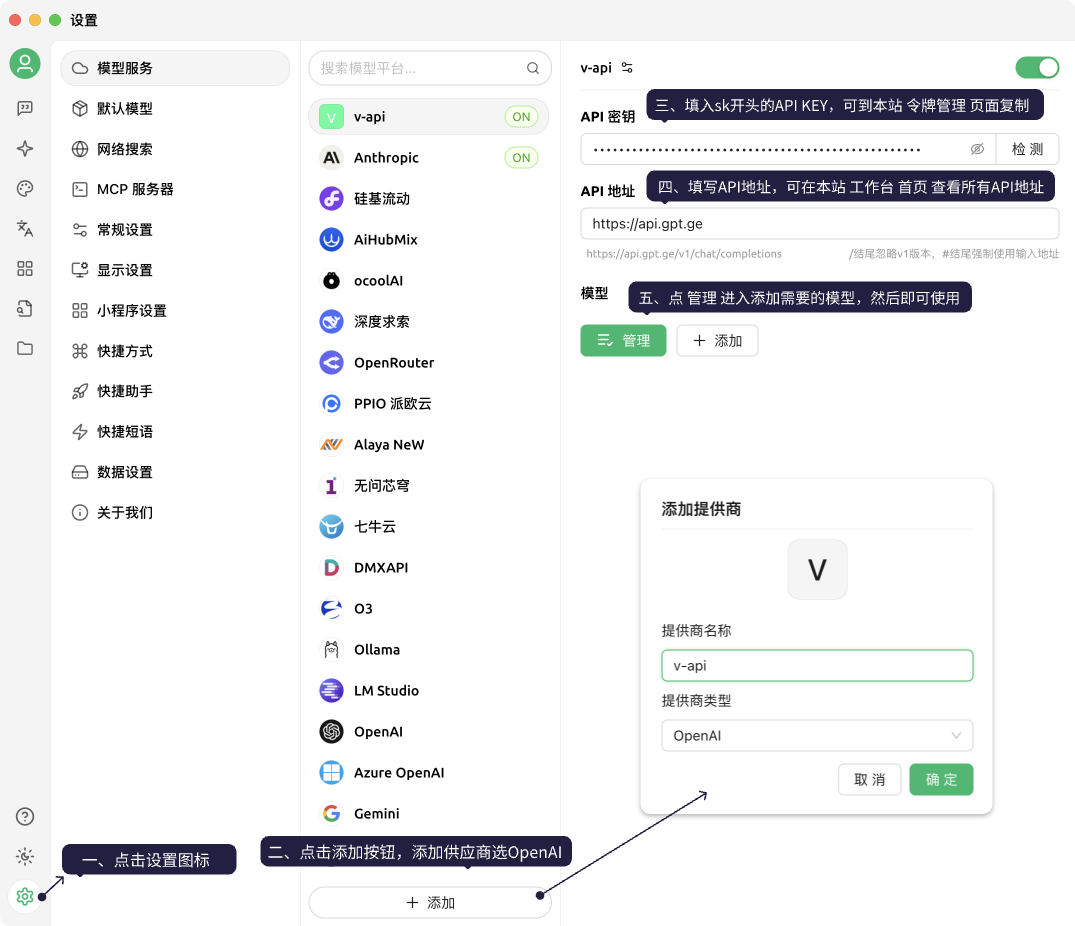Toggle API key visibility eye icon
This screenshot has height=926, width=1075.
[977, 149]
